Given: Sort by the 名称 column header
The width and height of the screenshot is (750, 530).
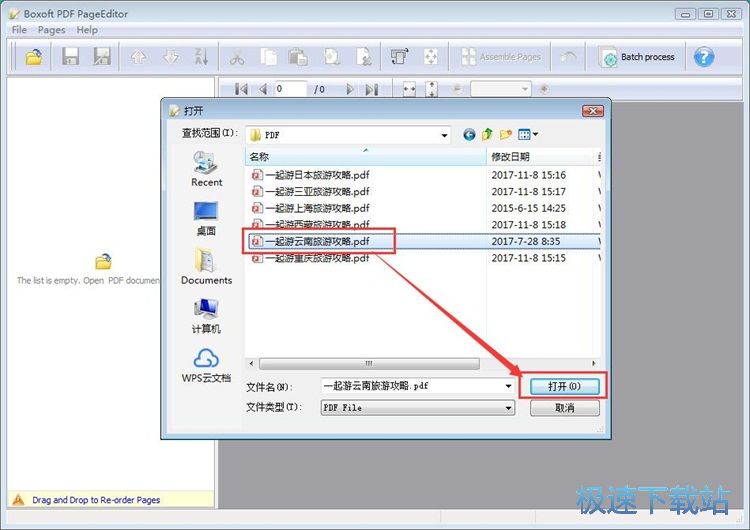Looking at the screenshot, I should tap(366, 156).
